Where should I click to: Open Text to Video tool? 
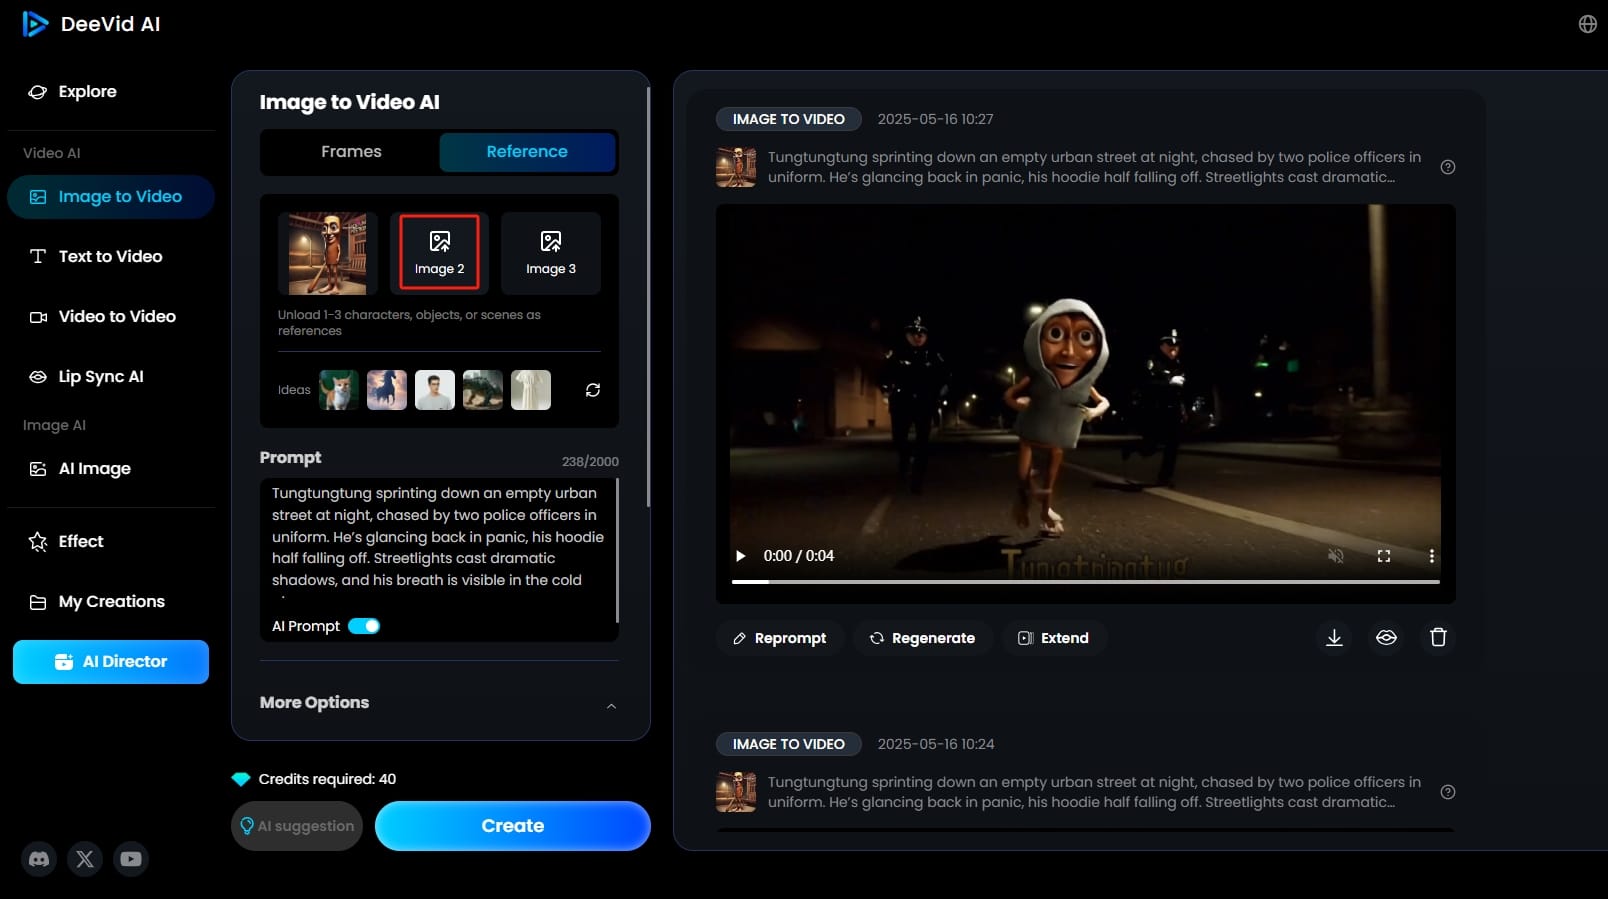(x=96, y=256)
